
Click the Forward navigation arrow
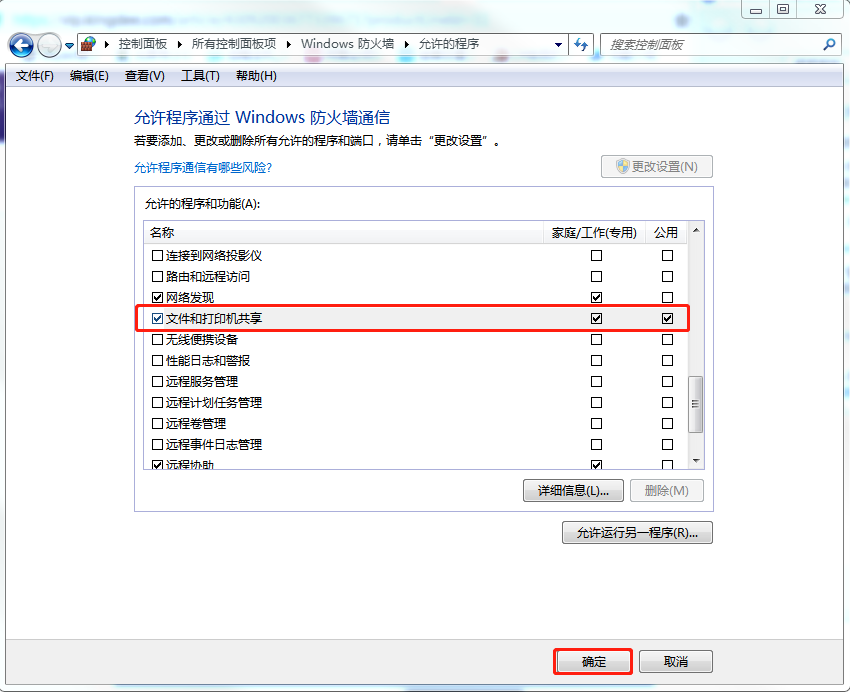50,45
